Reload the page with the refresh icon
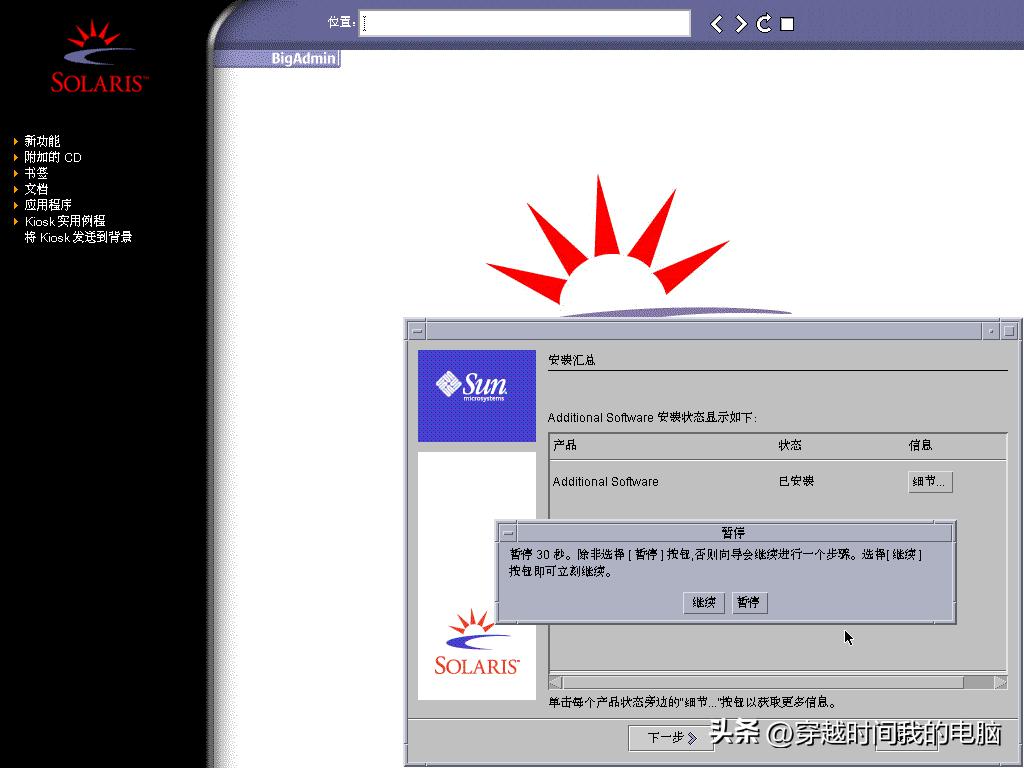This screenshot has height=768, width=1024. [763, 24]
